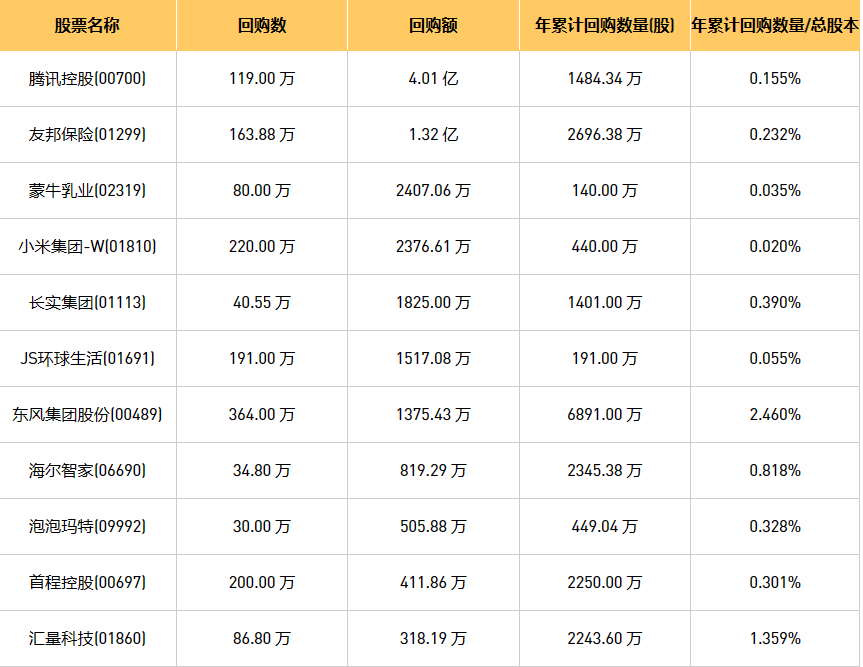This screenshot has height=667, width=863.
Task: Select the 163.88 万 buyback count cell
Action: pyautogui.click(x=262, y=134)
